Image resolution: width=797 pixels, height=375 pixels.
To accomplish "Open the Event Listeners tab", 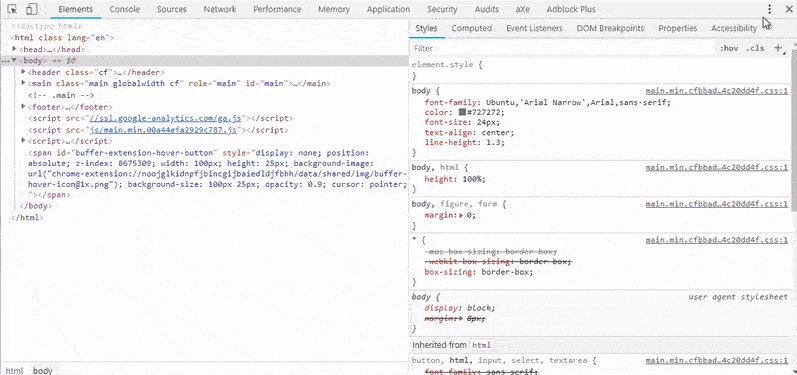I will pos(534,28).
